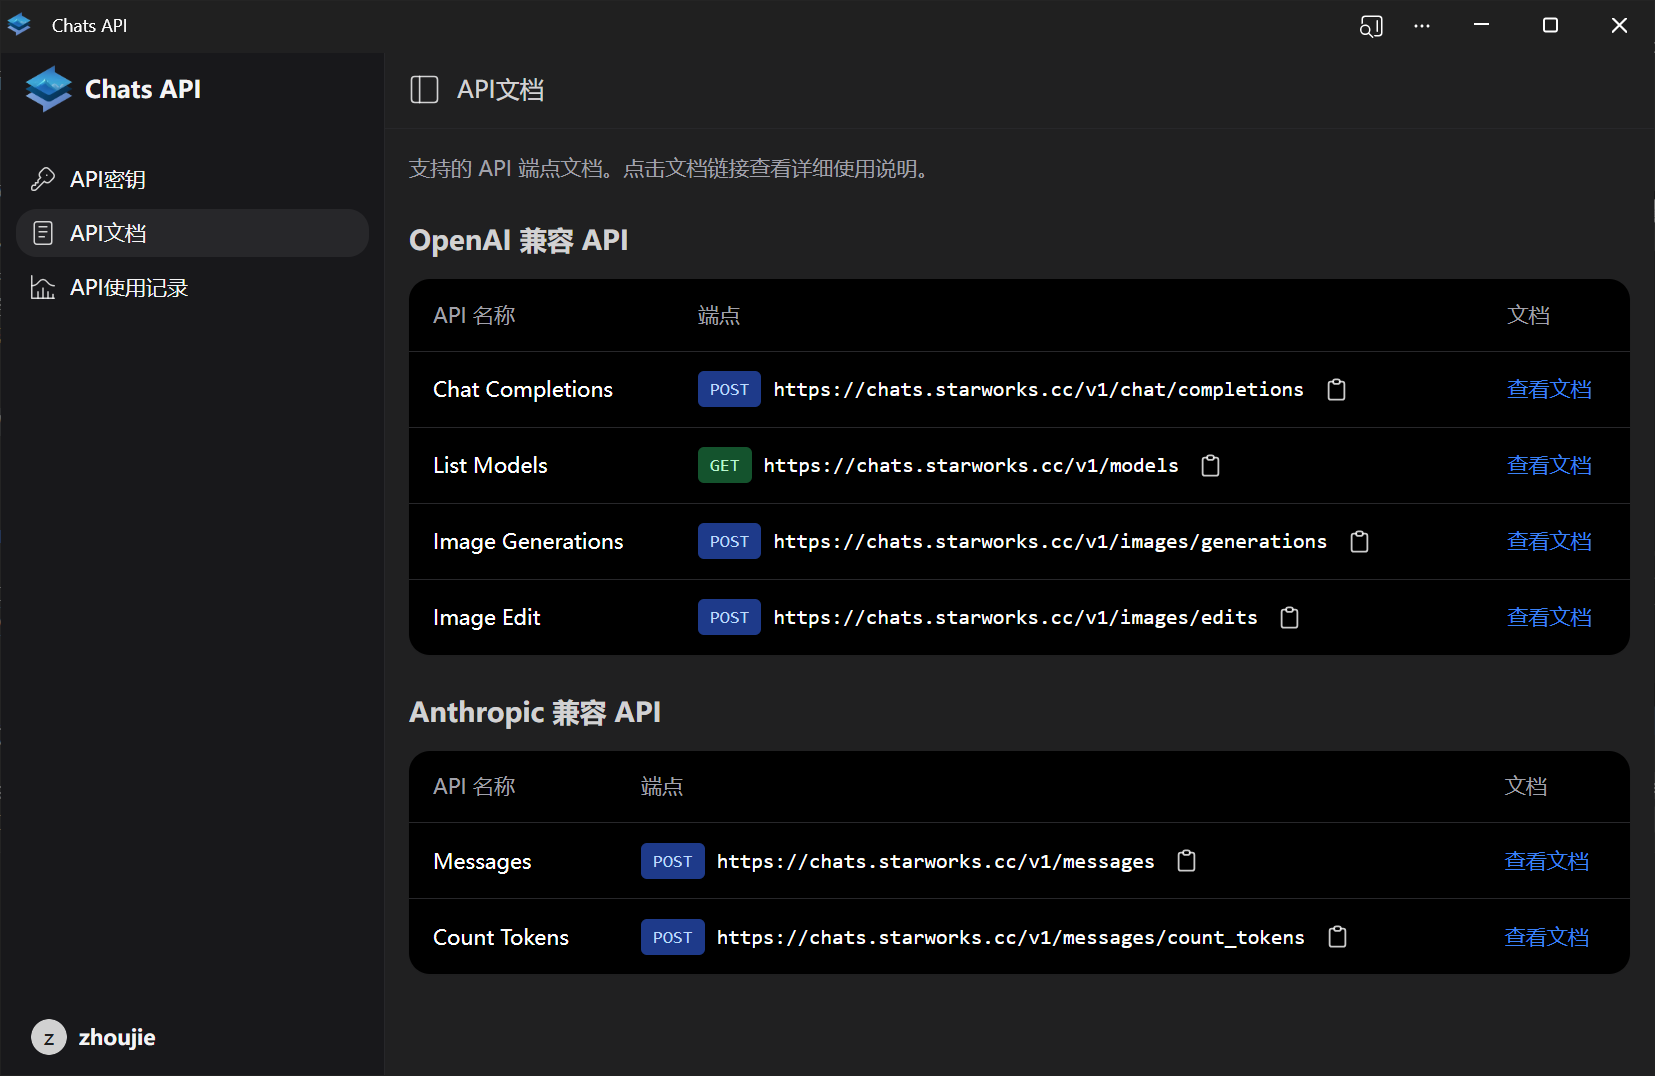Screen dimensions: 1655x1076
Task: Click the Image Edit row name
Action: [x=487, y=618]
